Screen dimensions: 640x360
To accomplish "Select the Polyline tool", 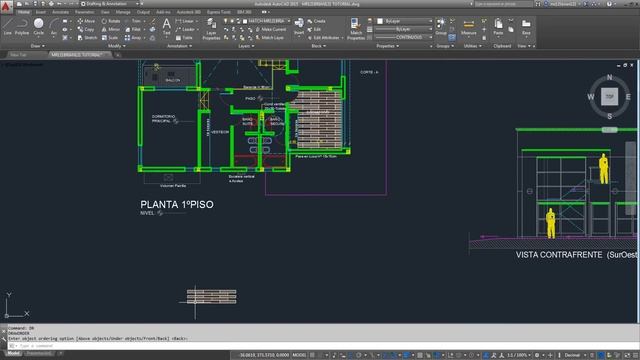I will click(22, 27).
